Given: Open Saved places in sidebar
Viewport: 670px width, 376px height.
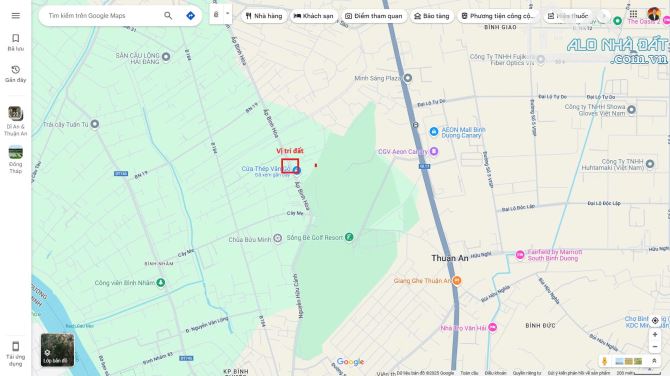Looking at the screenshot, I should pyautogui.click(x=16, y=42).
